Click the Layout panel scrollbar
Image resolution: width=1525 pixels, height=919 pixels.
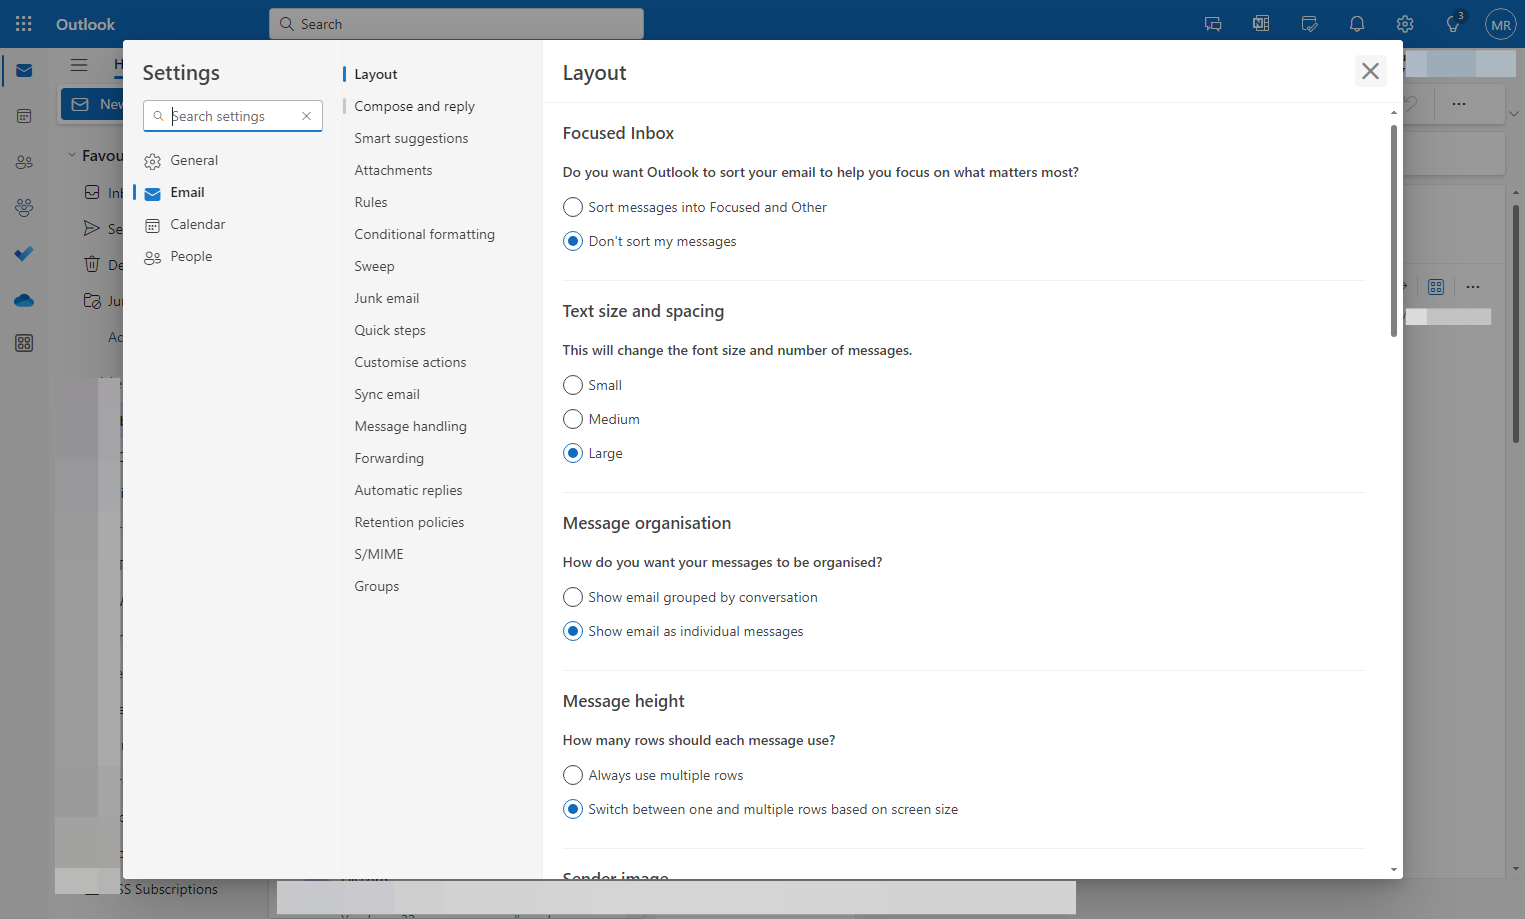(1393, 230)
